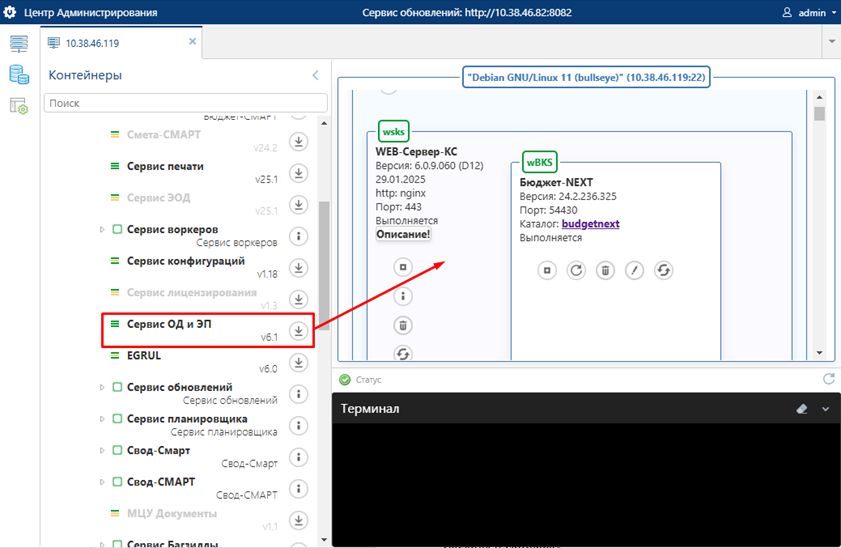841x548 pixels.
Task: Click the Описание! button
Action: 403,234
